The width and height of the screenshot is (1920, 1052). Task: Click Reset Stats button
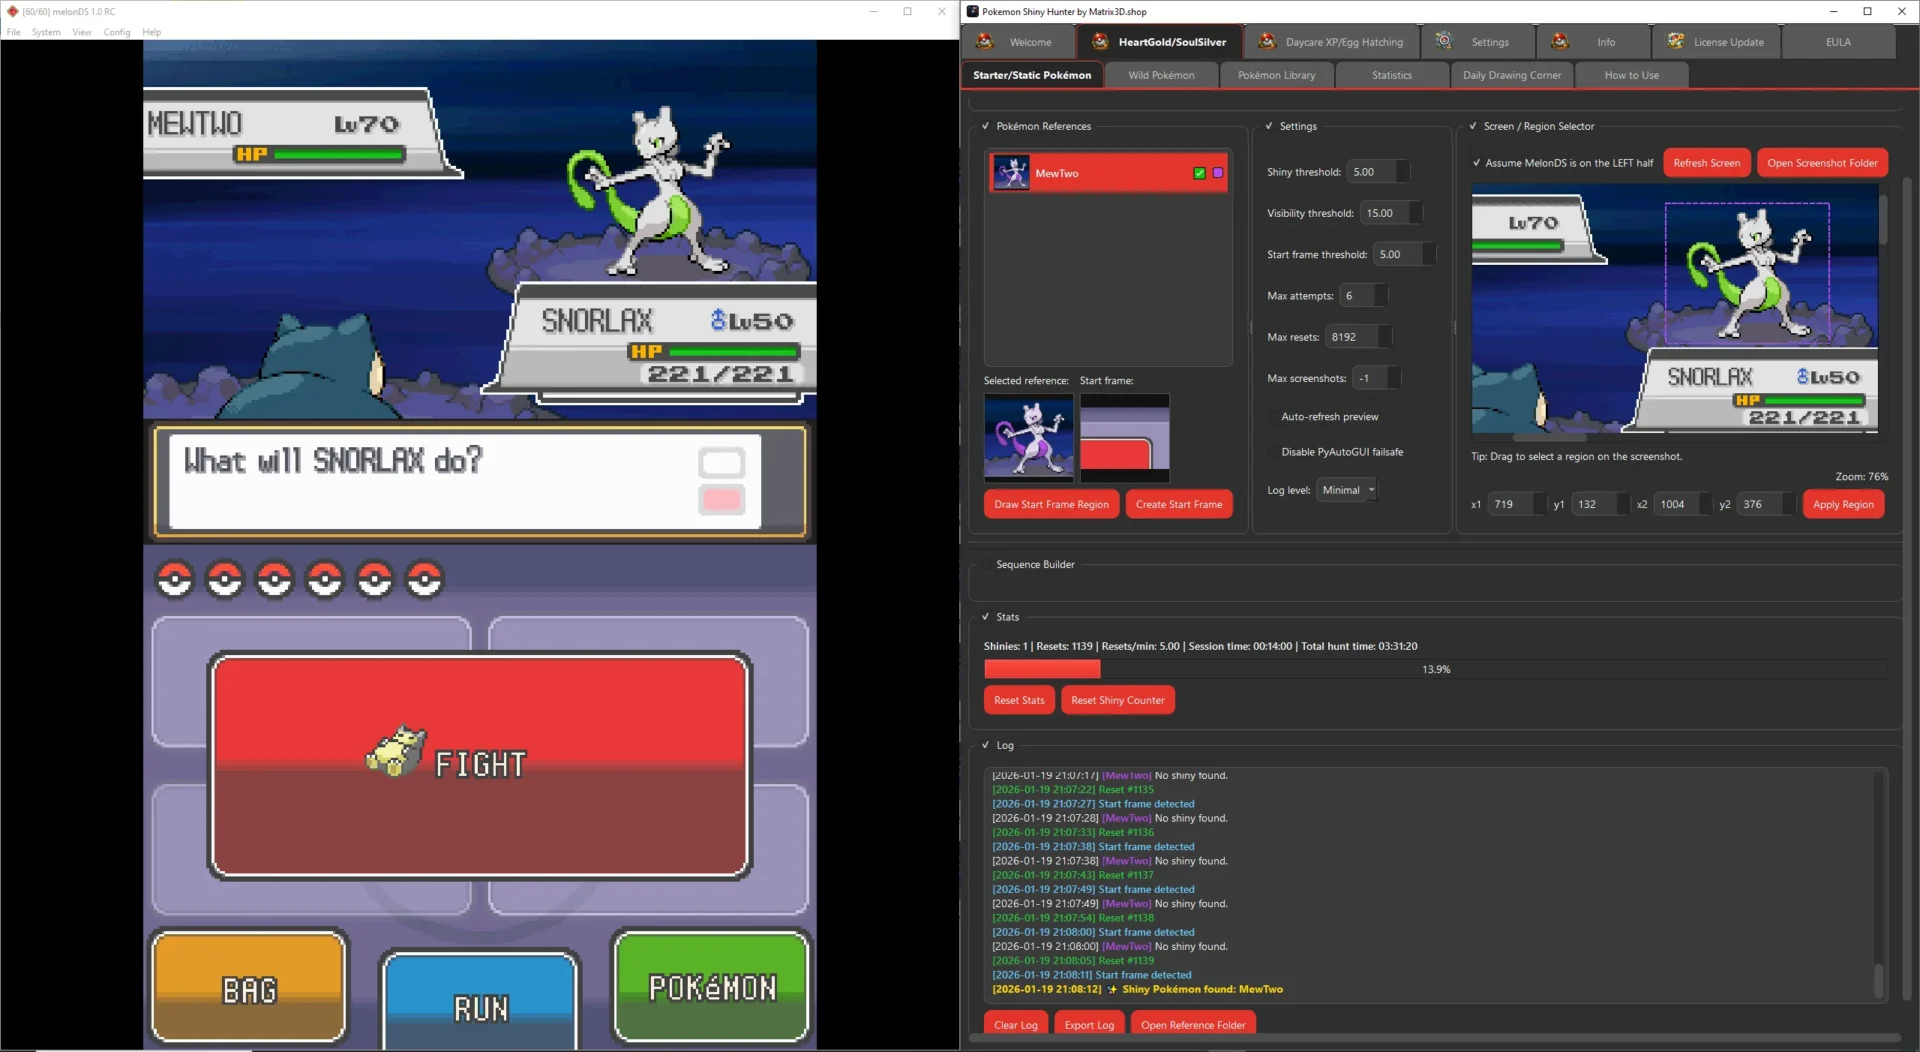click(x=1019, y=700)
